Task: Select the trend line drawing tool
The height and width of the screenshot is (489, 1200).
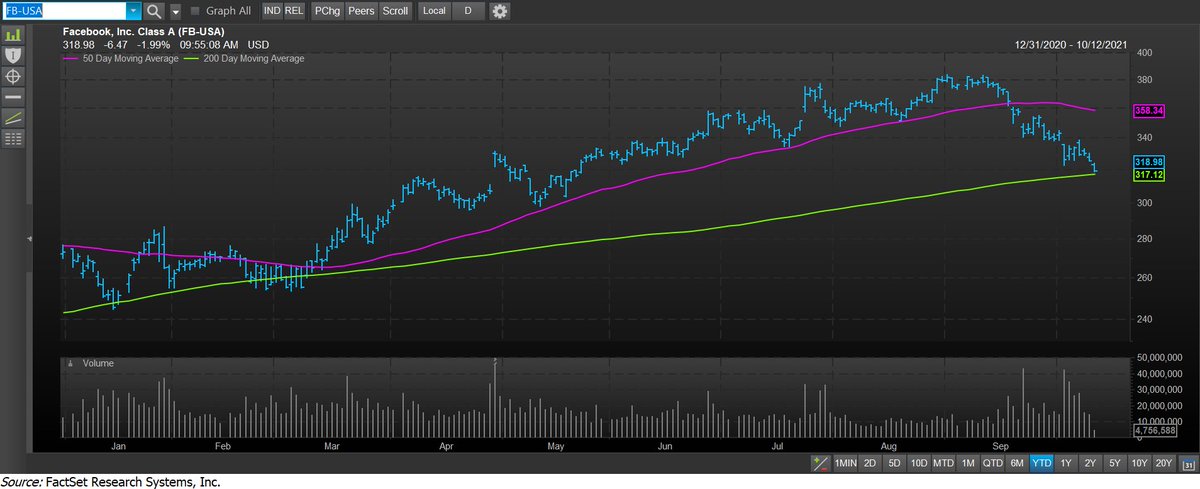Action: pyautogui.click(x=13, y=118)
